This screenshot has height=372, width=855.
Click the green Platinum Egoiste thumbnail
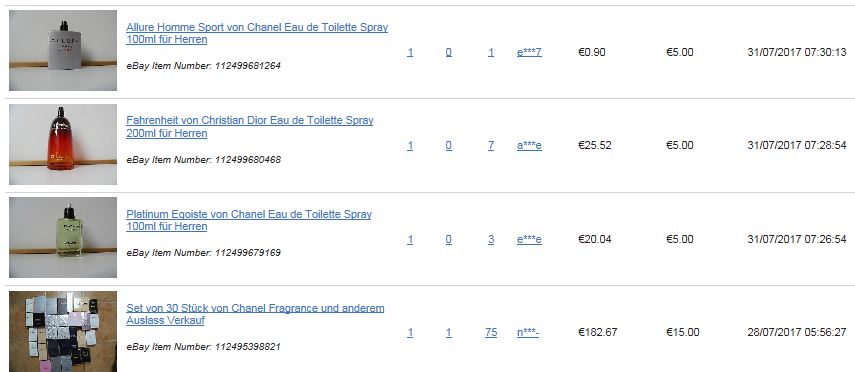63,237
